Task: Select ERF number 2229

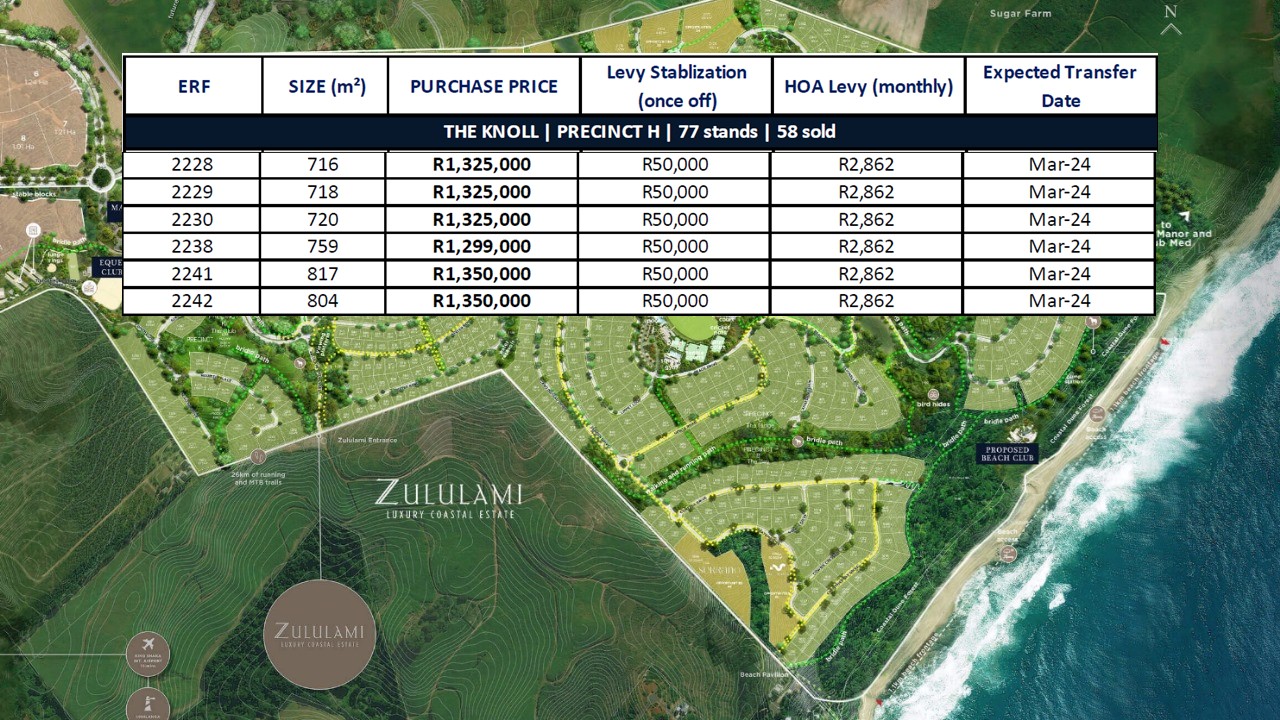Action: [x=192, y=192]
